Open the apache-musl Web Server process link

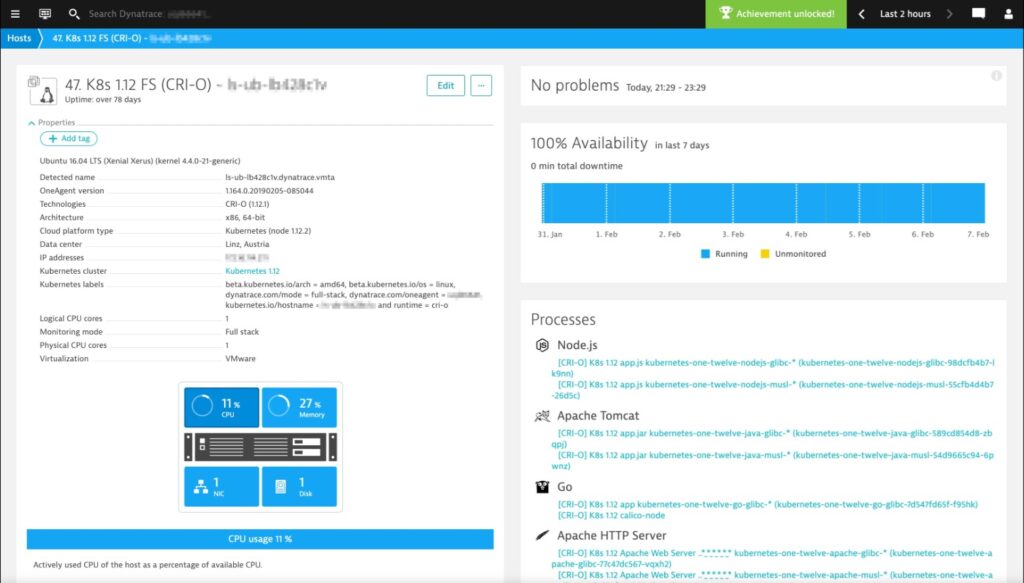click(773, 576)
